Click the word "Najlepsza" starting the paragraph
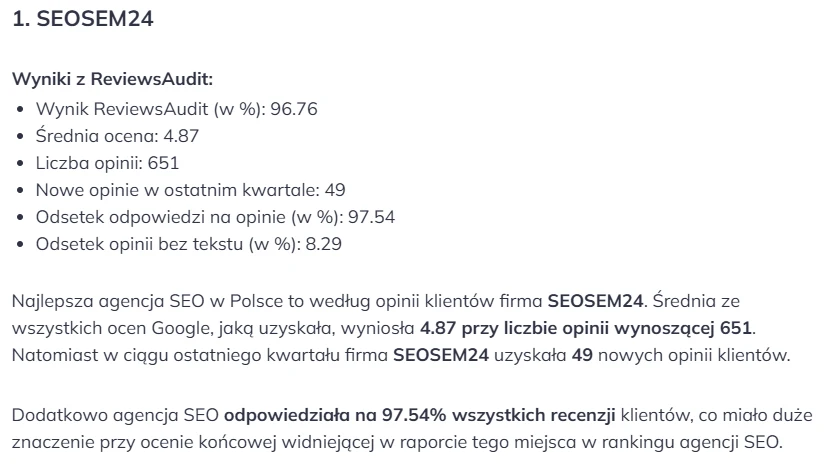 pyautogui.click(x=49, y=300)
